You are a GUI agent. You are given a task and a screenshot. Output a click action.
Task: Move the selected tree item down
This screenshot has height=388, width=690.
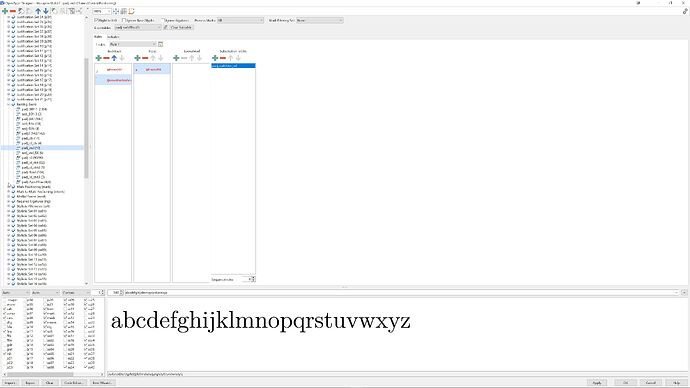(46, 11)
